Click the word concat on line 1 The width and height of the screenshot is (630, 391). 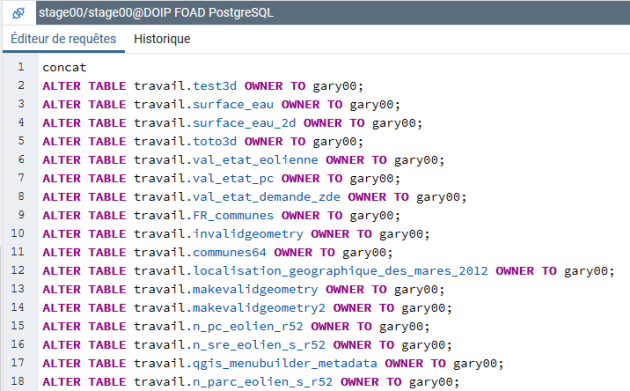click(x=64, y=67)
